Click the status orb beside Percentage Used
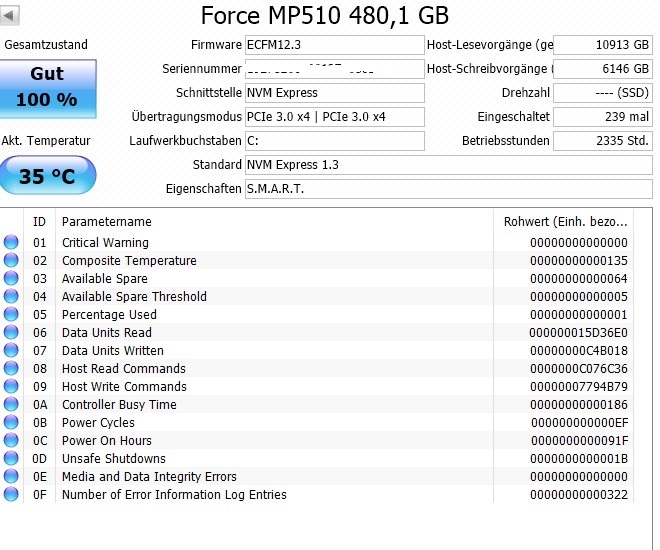The image size is (660, 550). [11, 314]
